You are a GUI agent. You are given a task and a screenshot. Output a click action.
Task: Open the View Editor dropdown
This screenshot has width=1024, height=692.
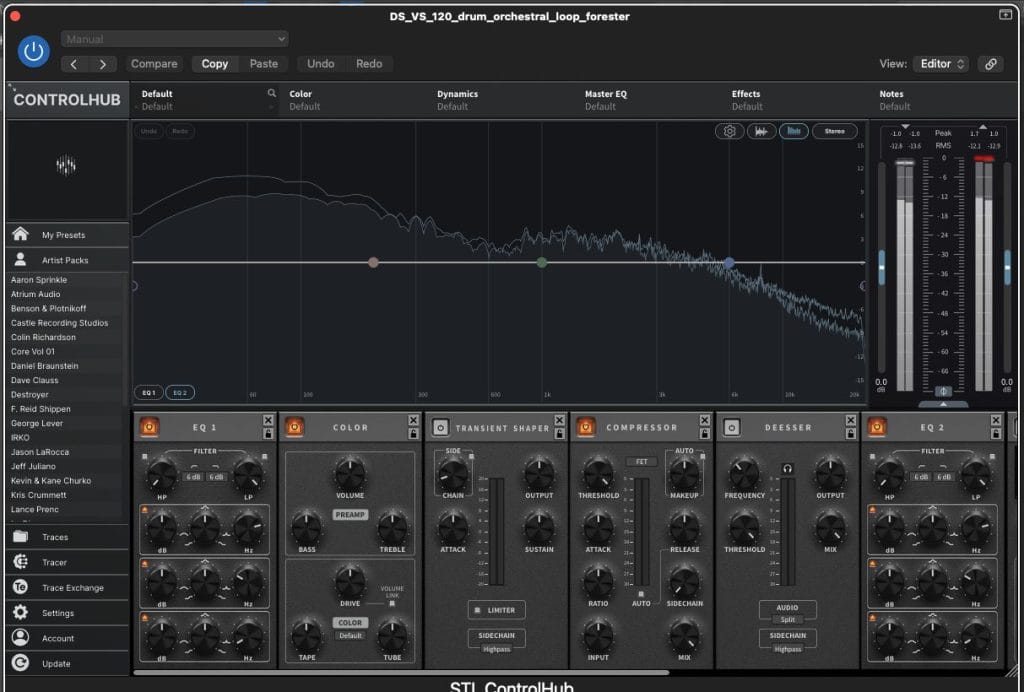[940, 64]
